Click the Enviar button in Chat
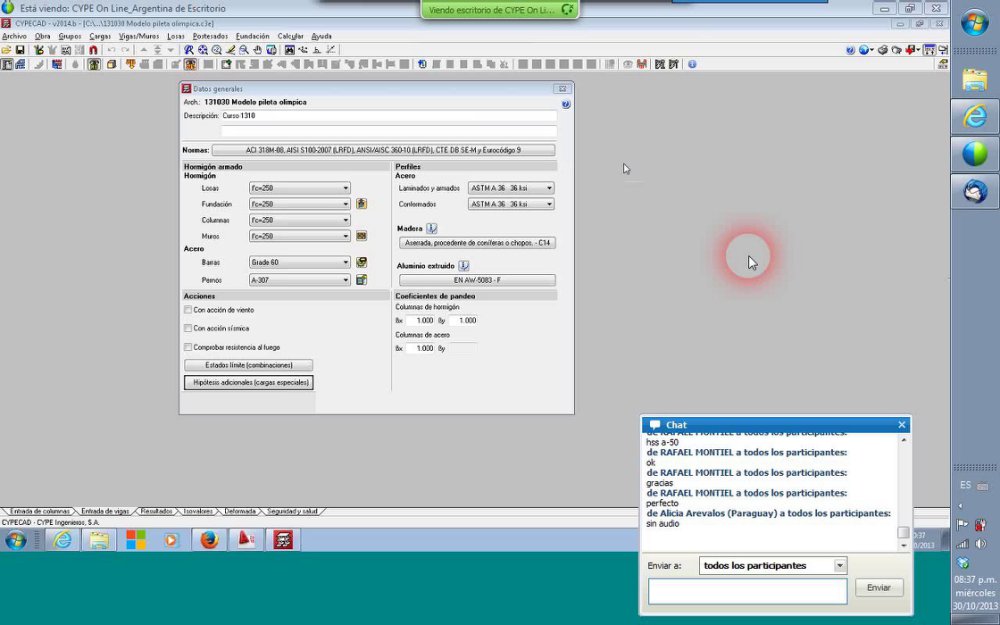The height and width of the screenshot is (625, 1000). pyautogui.click(x=879, y=587)
